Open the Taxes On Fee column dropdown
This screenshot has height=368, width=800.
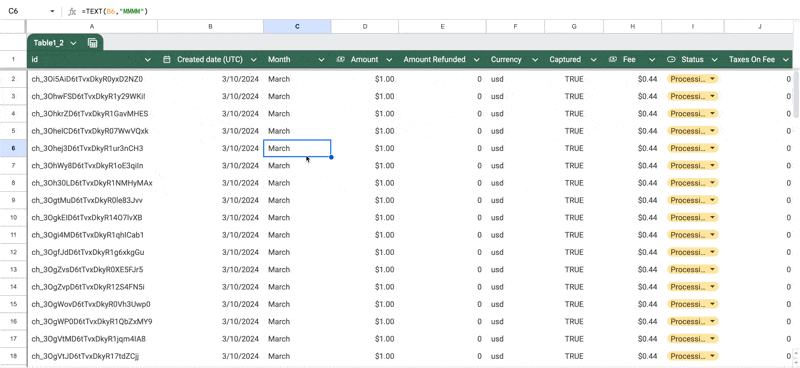point(785,60)
